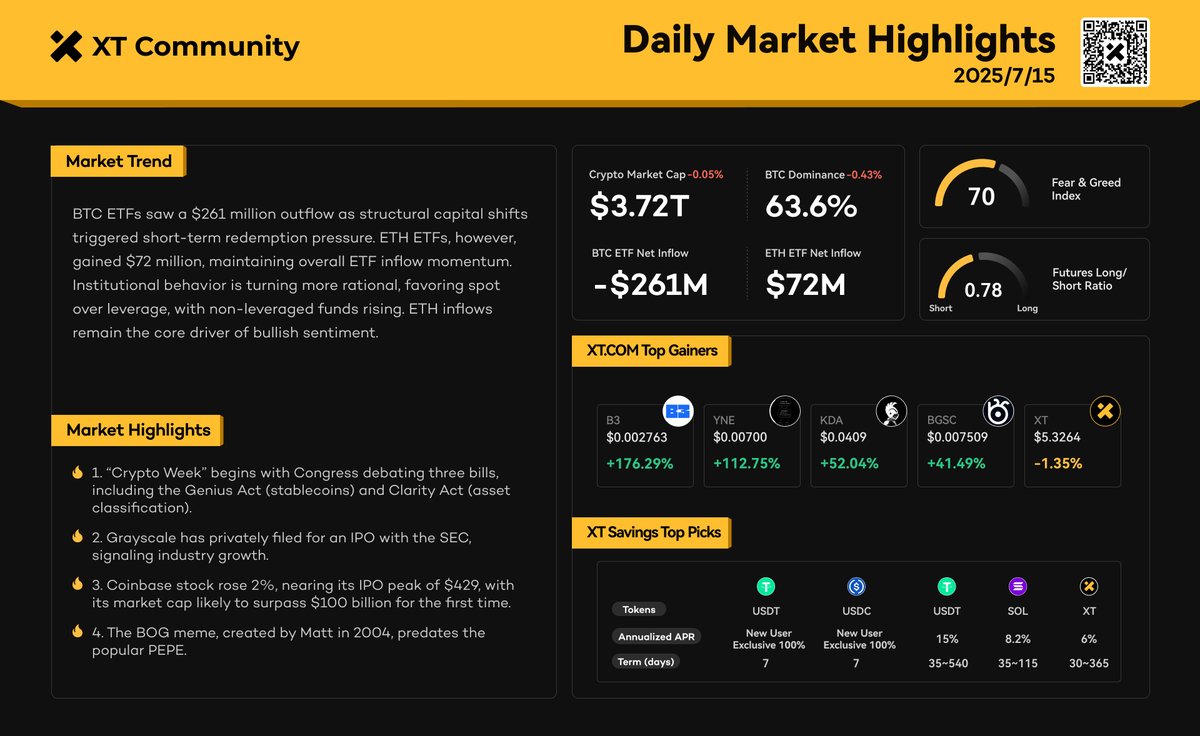Viewport: 1200px width, 736px height.
Task: Click the $72M ETH ETF net inflow
Action: 806,285
